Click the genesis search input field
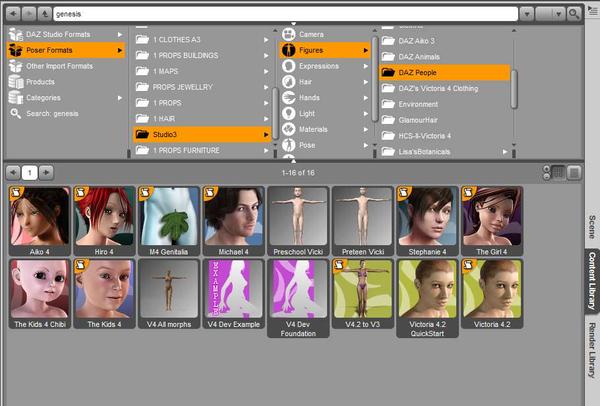The width and height of the screenshot is (600, 406). click(285, 14)
